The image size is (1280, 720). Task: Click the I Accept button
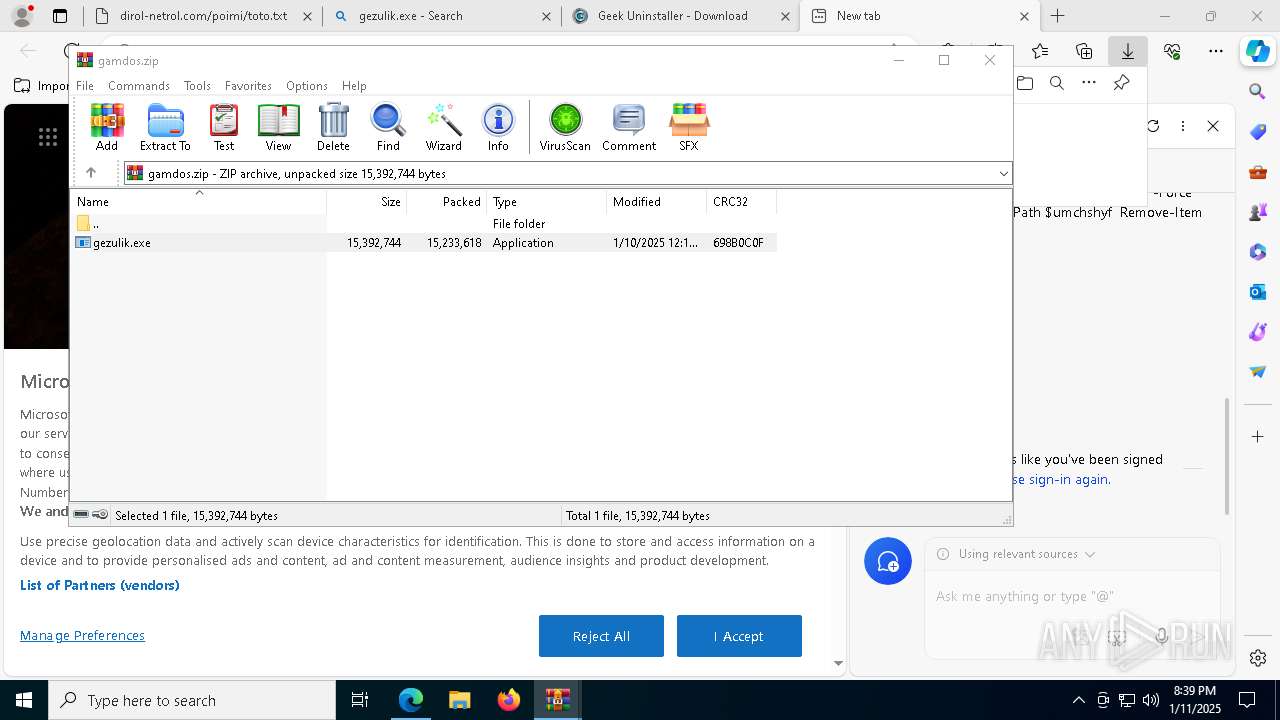[x=739, y=636]
